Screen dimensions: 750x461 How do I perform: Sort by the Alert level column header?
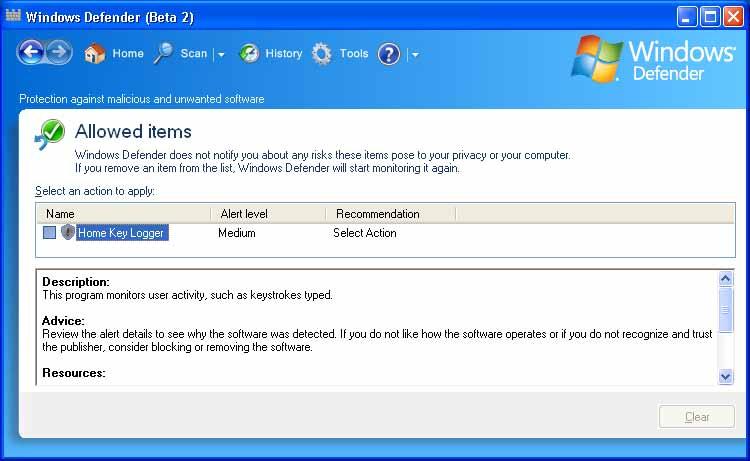(x=268, y=214)
